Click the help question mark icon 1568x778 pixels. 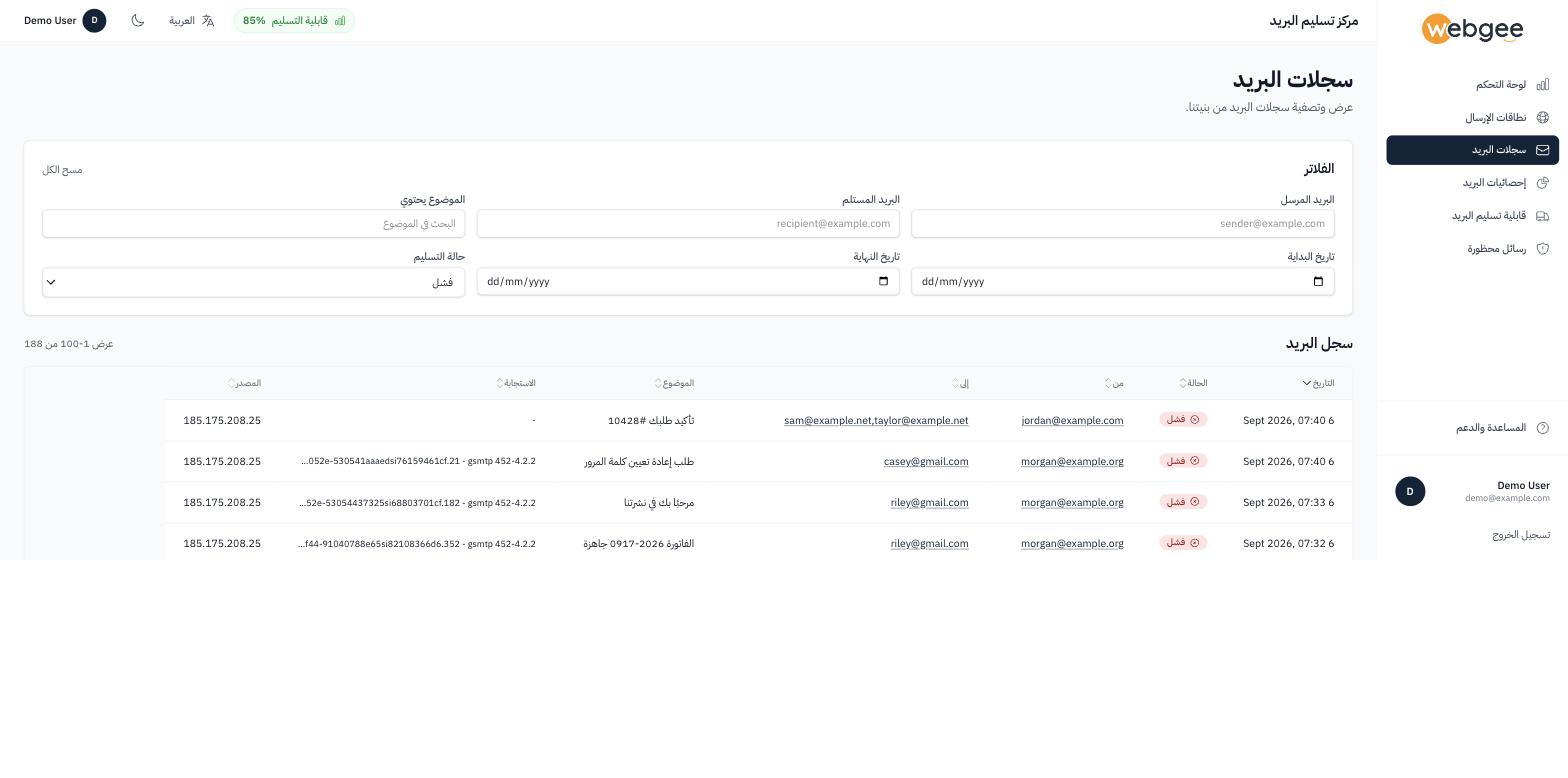click(1543, 428)
